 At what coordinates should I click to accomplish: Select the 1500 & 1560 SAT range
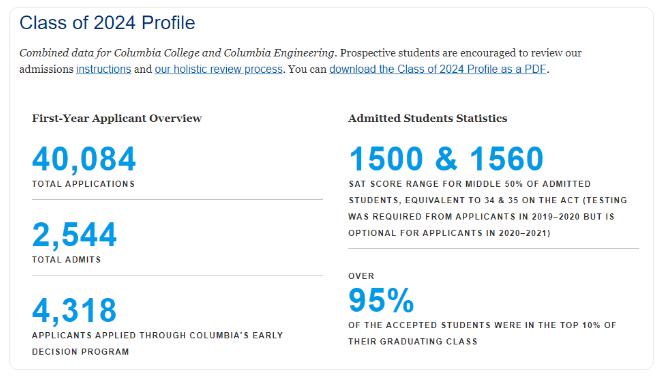coord(446,159)
